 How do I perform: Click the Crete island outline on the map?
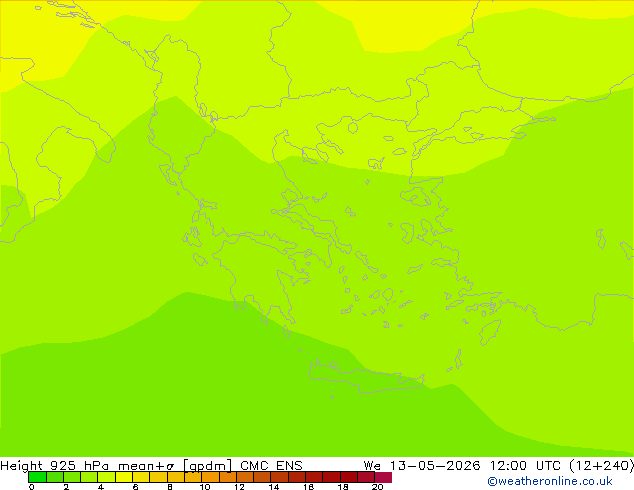tap(366, 376)
